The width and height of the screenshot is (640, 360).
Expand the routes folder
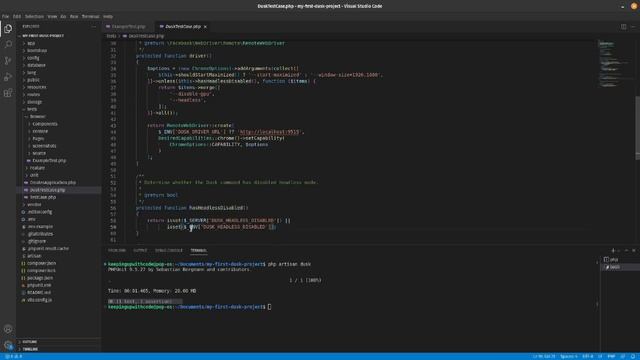tap(33, 95)
